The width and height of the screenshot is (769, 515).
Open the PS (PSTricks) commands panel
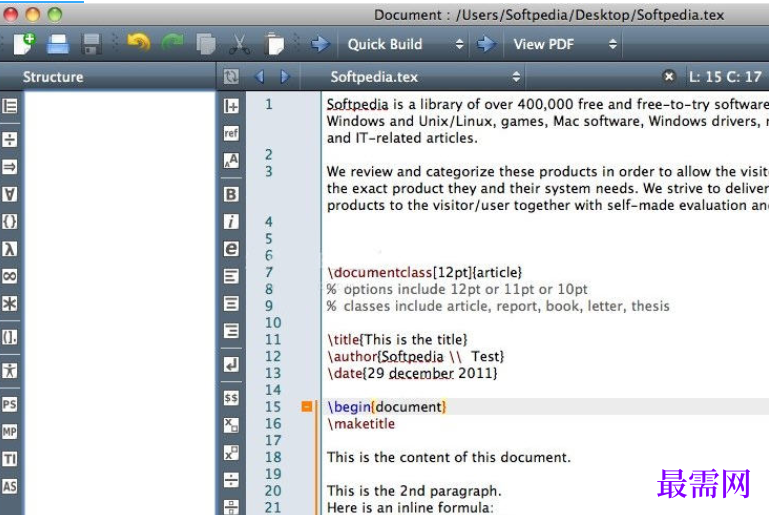coord(10,405)
